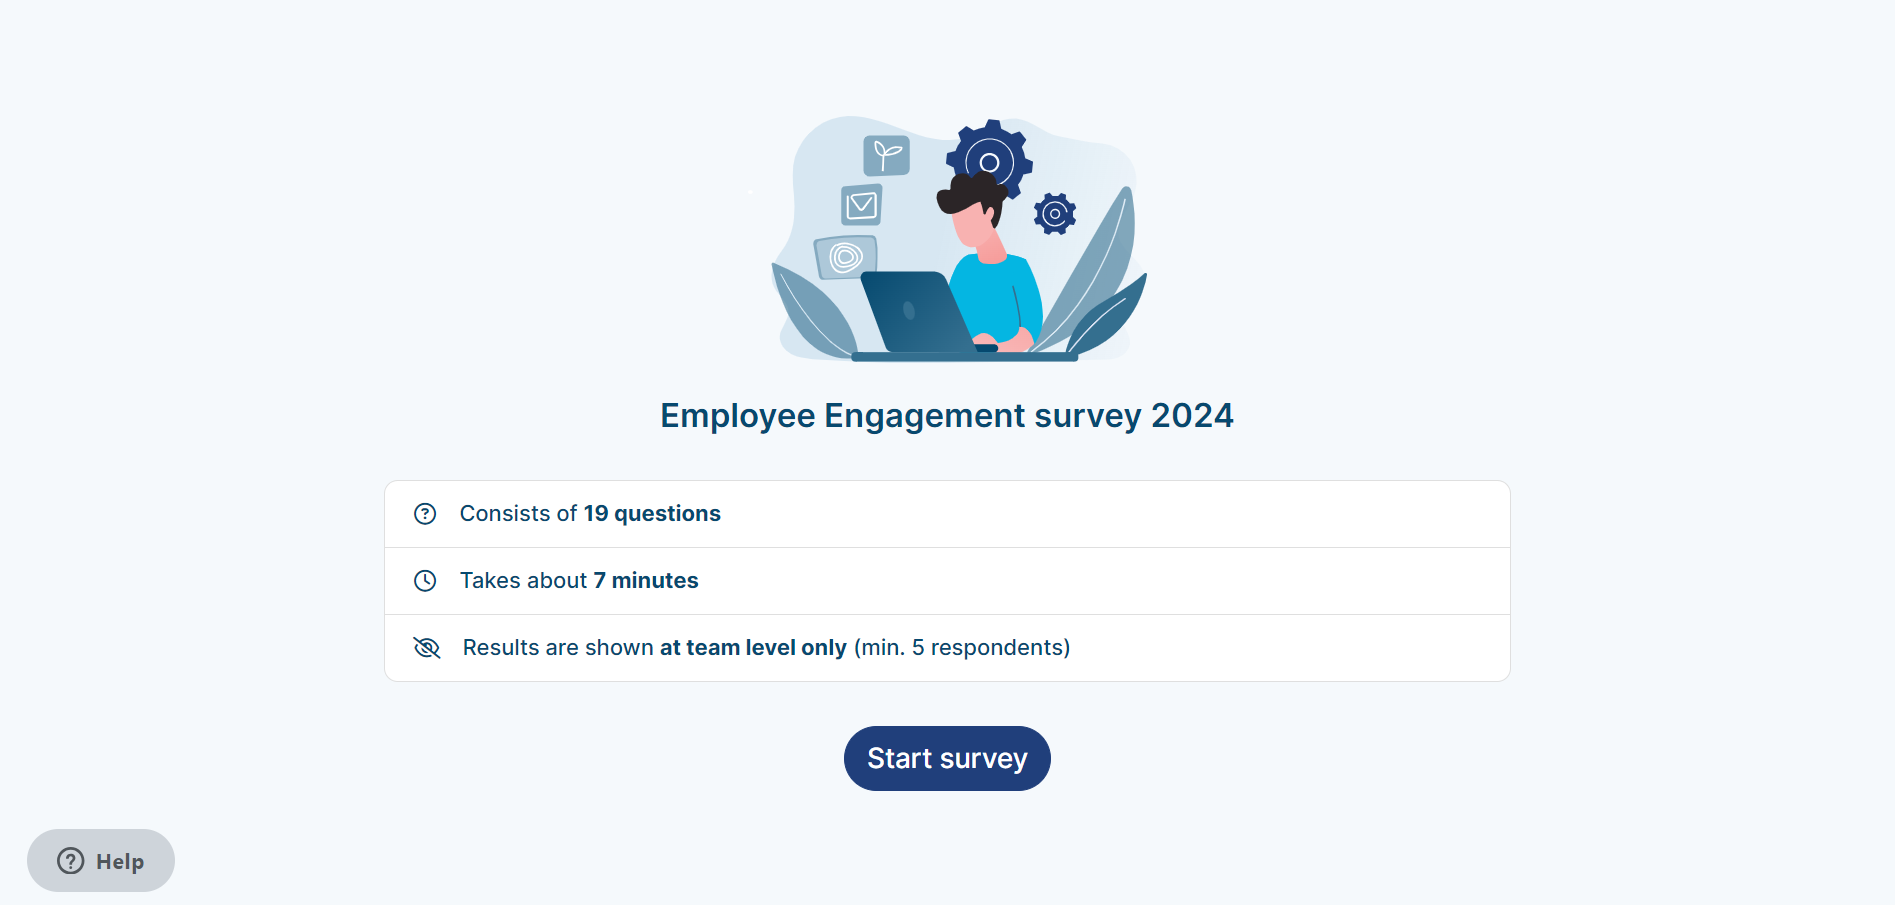Click the question circle icon beside 19 questions

[x=425, y=514]
